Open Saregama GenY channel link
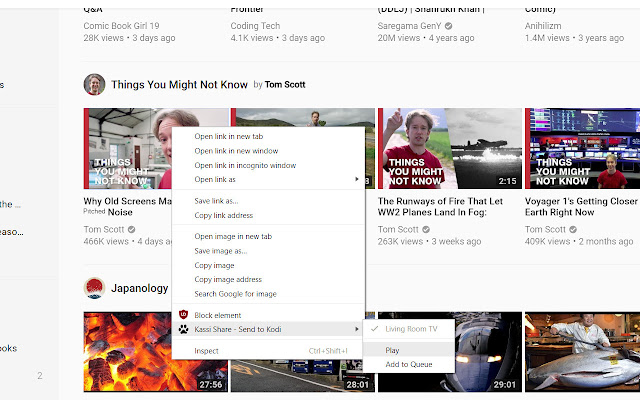 tap(409, 26)
